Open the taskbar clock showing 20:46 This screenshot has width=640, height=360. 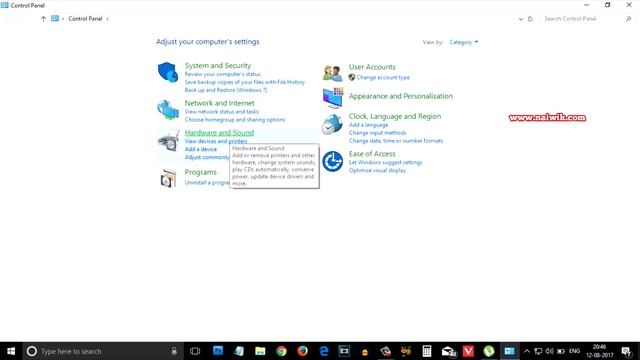coord(599,351)
